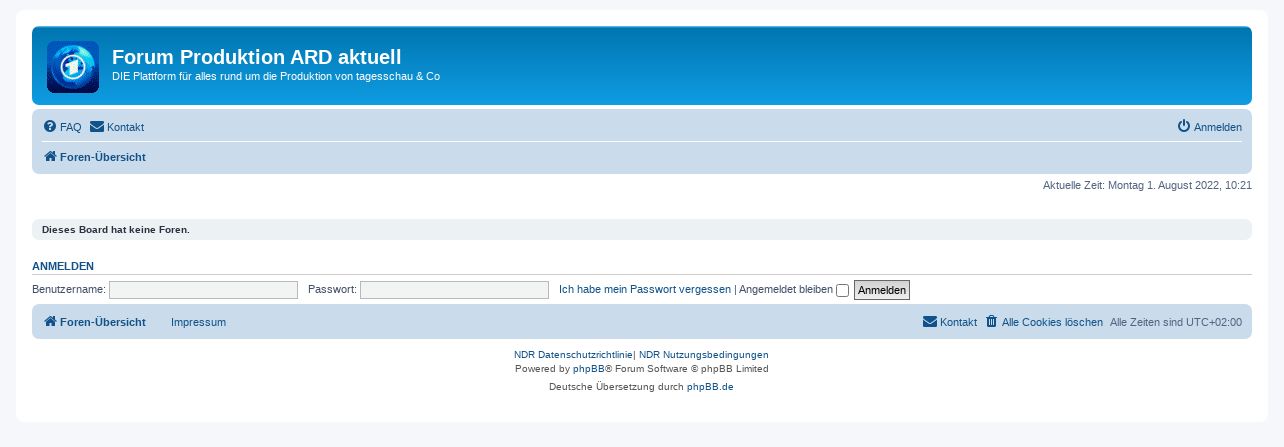
Task: Click the 'Alle Zeiten sind UTC+02:00' text
Action: pyautogui.click(x=1176, y=322)
